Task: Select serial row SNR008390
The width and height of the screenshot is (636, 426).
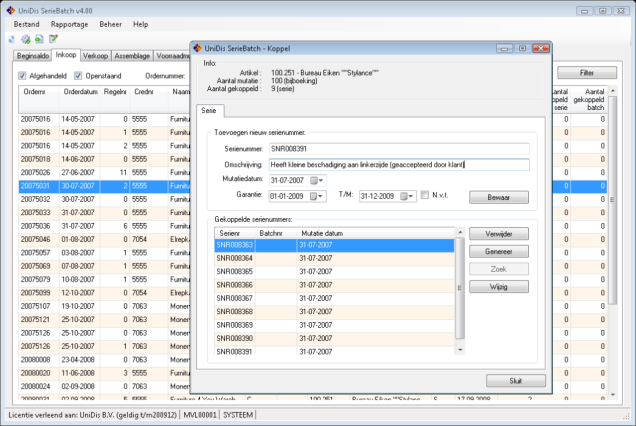Action: point(334,339)
